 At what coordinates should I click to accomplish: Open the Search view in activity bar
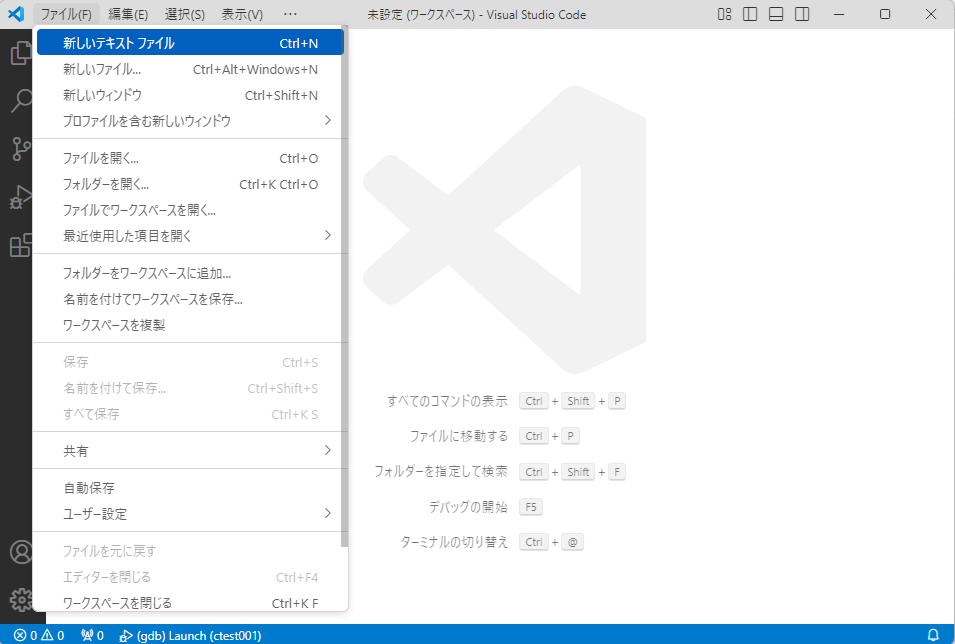point(21,101)
